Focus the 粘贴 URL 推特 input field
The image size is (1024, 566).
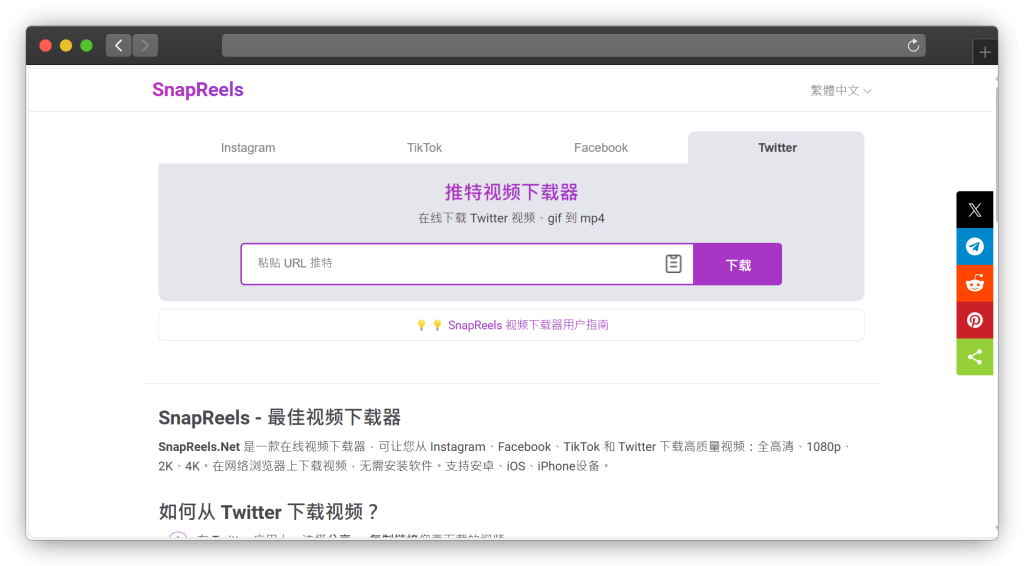[x=450, y=264]
